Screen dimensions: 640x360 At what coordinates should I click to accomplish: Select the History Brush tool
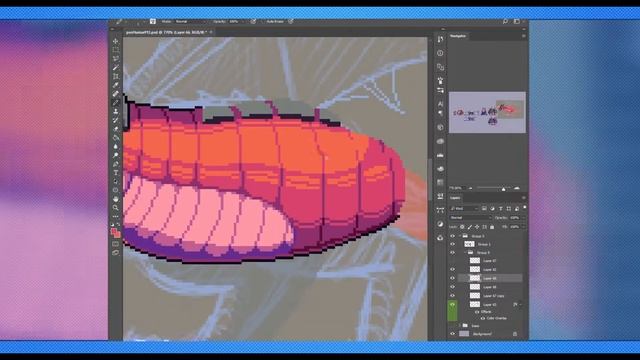(x=116, y=120)
